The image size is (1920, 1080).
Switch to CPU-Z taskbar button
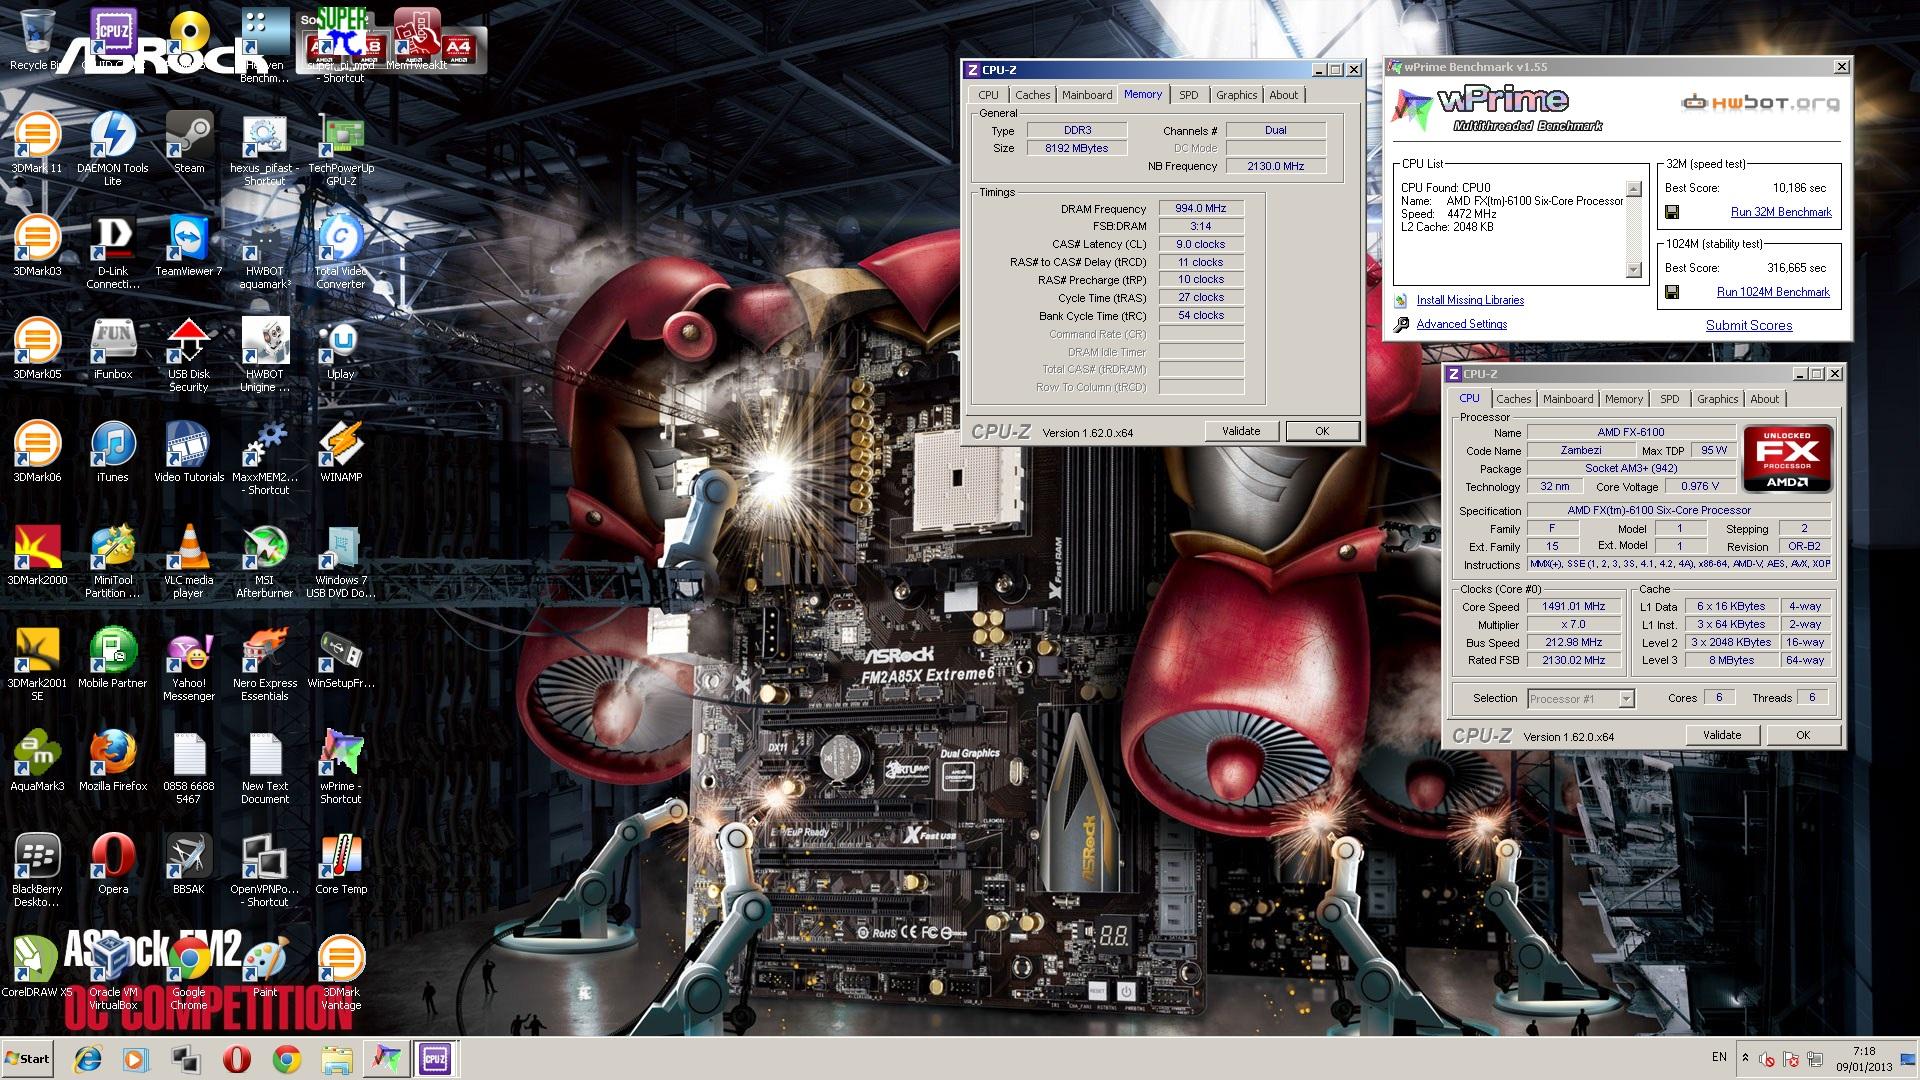pos(435,1059)
